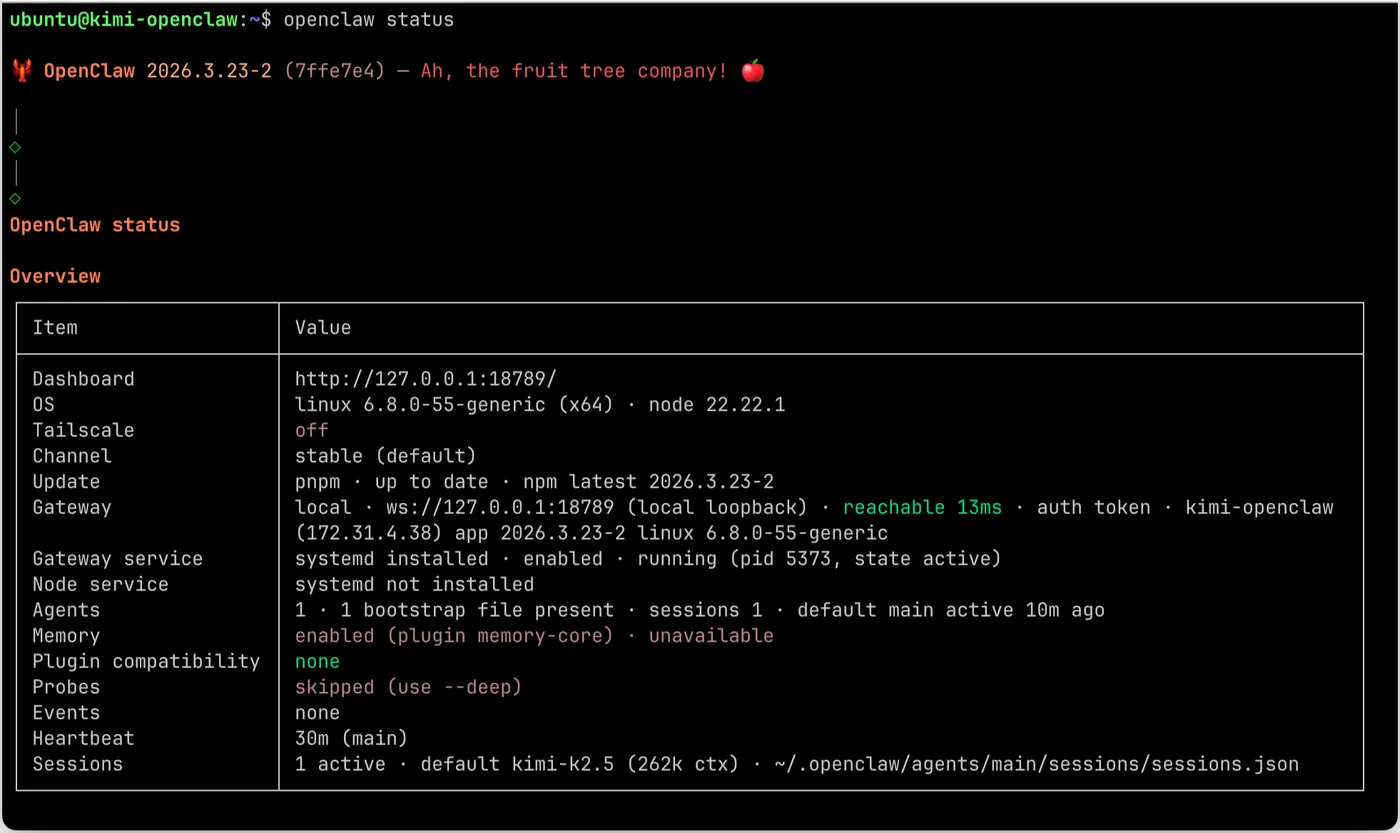
Task: Click the green 'none' Plugin compatibility value
Action: (317, 661)
